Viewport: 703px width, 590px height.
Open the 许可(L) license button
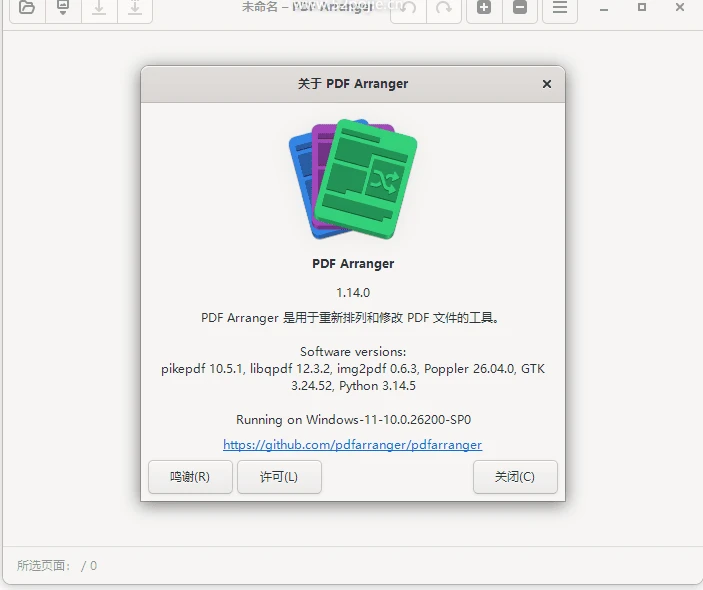click(x=279, y=477)
